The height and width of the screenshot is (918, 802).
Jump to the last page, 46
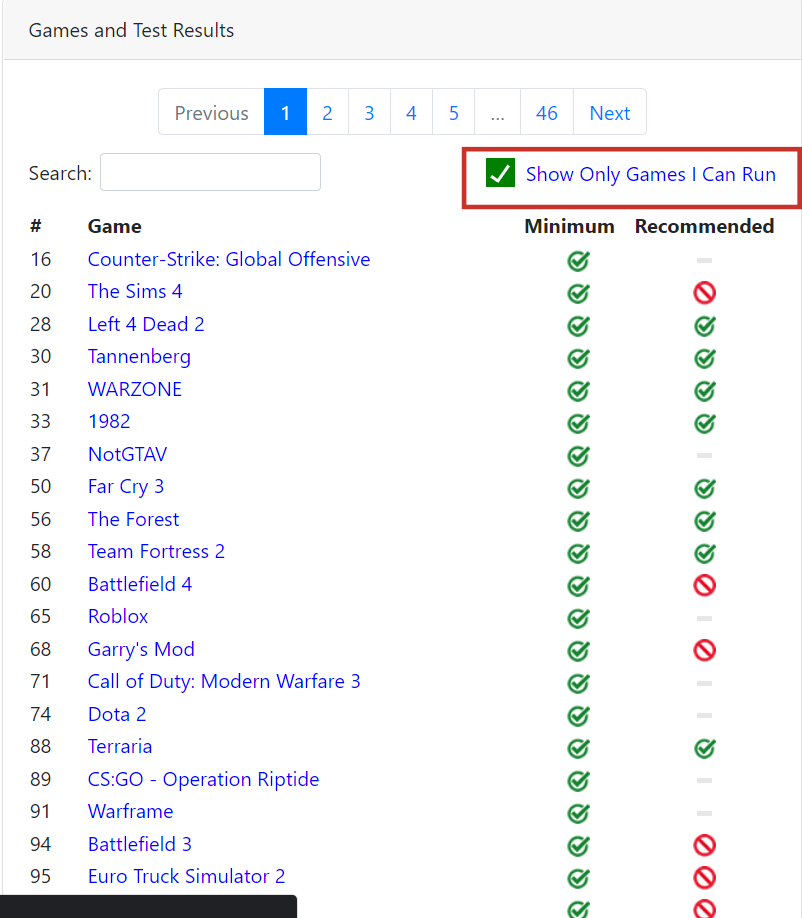pyautogui.click(x=547, y=112)
